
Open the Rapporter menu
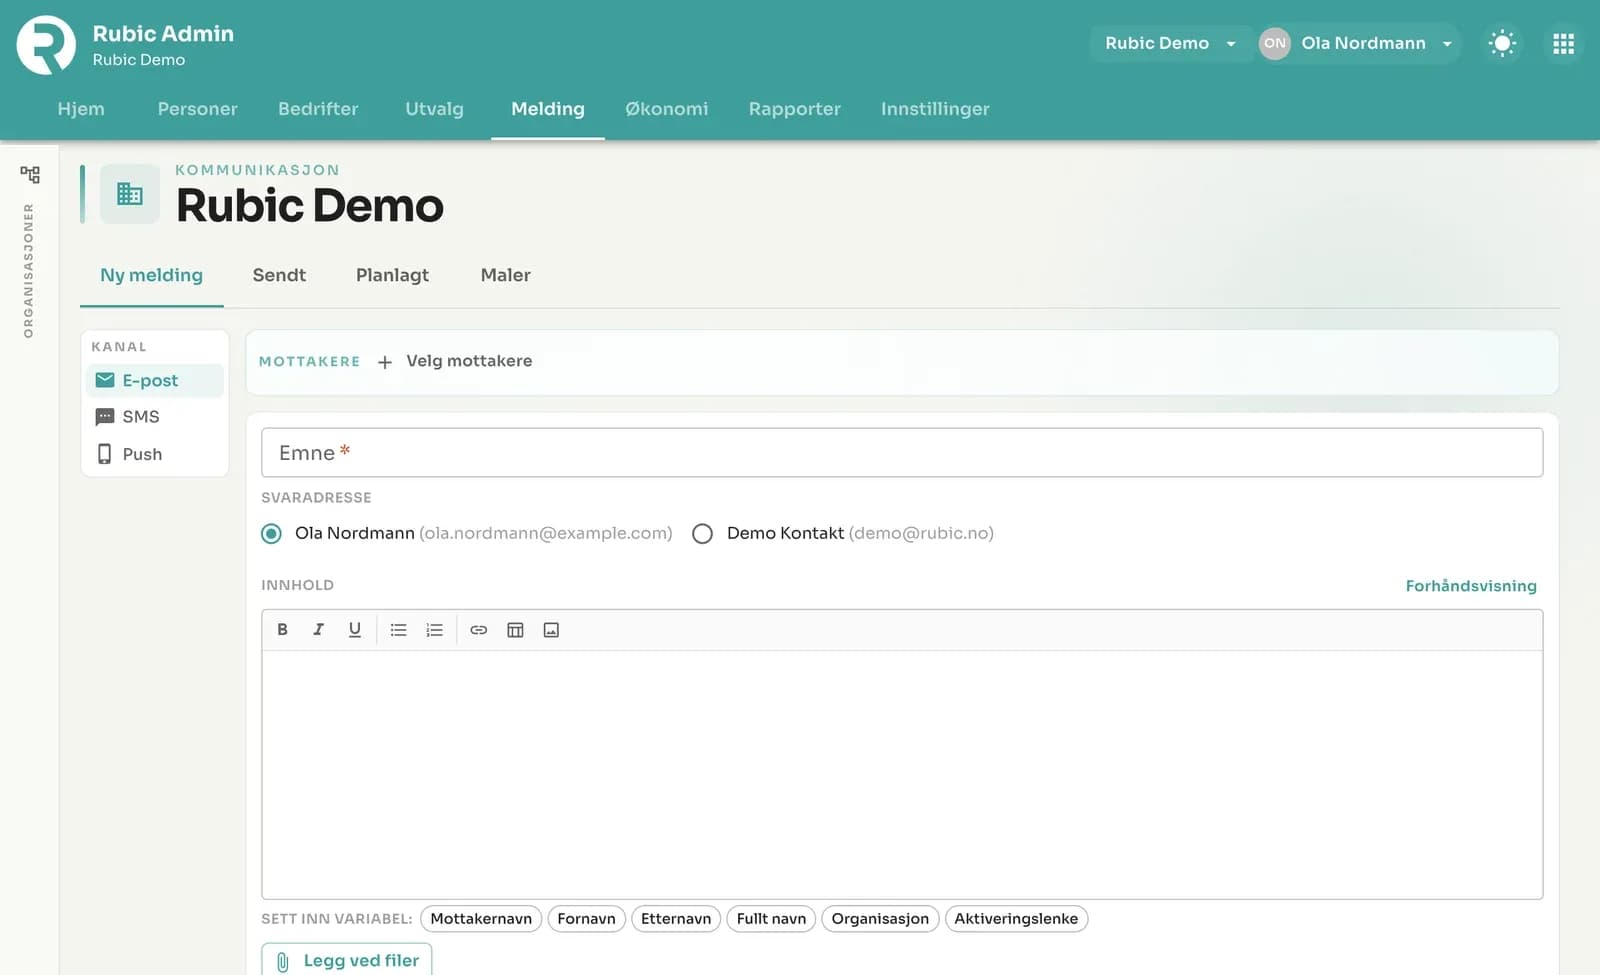[x=795, y=109]
